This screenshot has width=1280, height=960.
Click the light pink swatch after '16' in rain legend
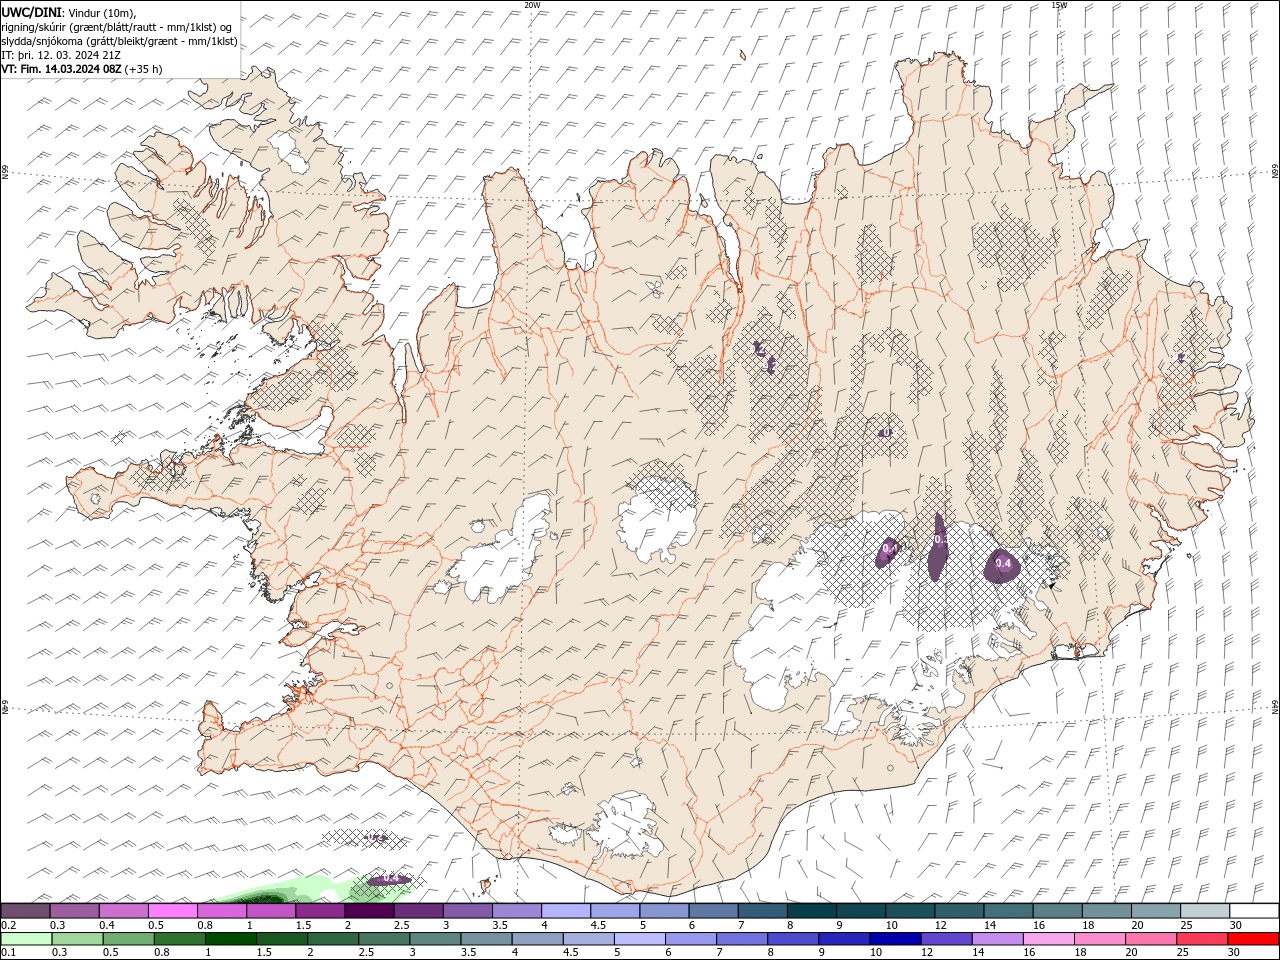pyautogui.click(x=1047, y=939)
